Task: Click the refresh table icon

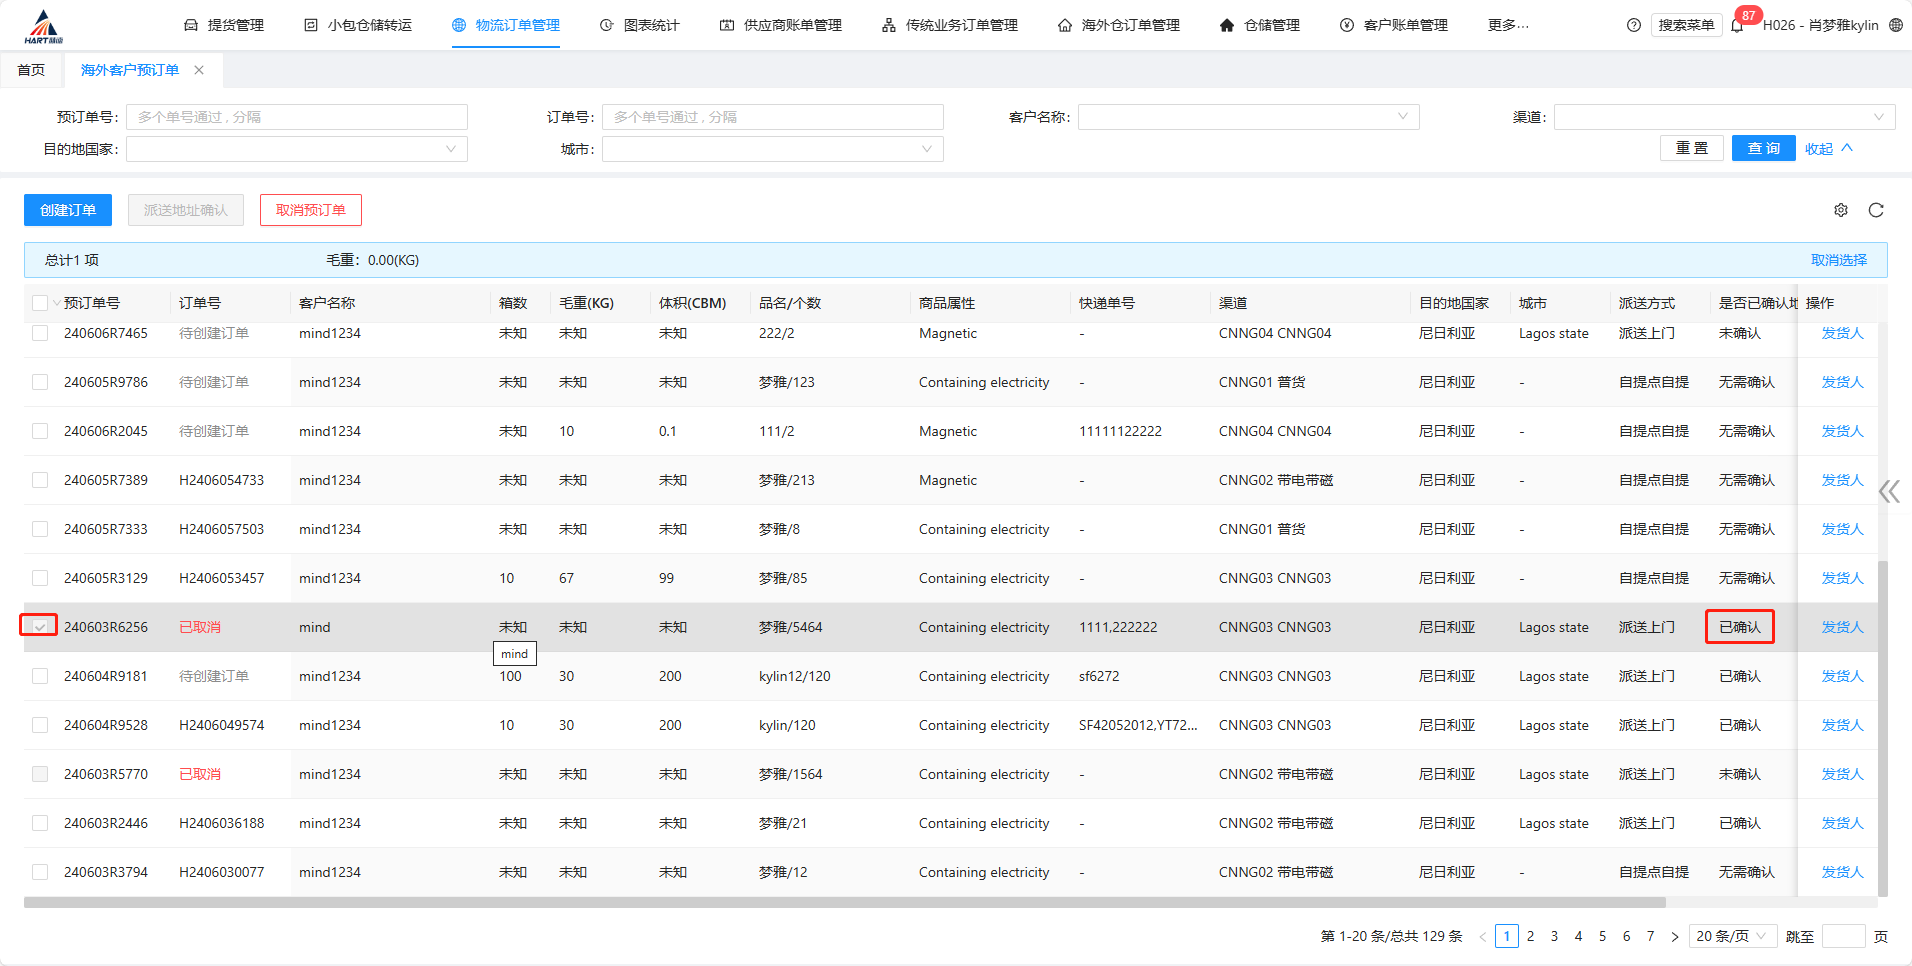Action: (x=1876, y=210)
